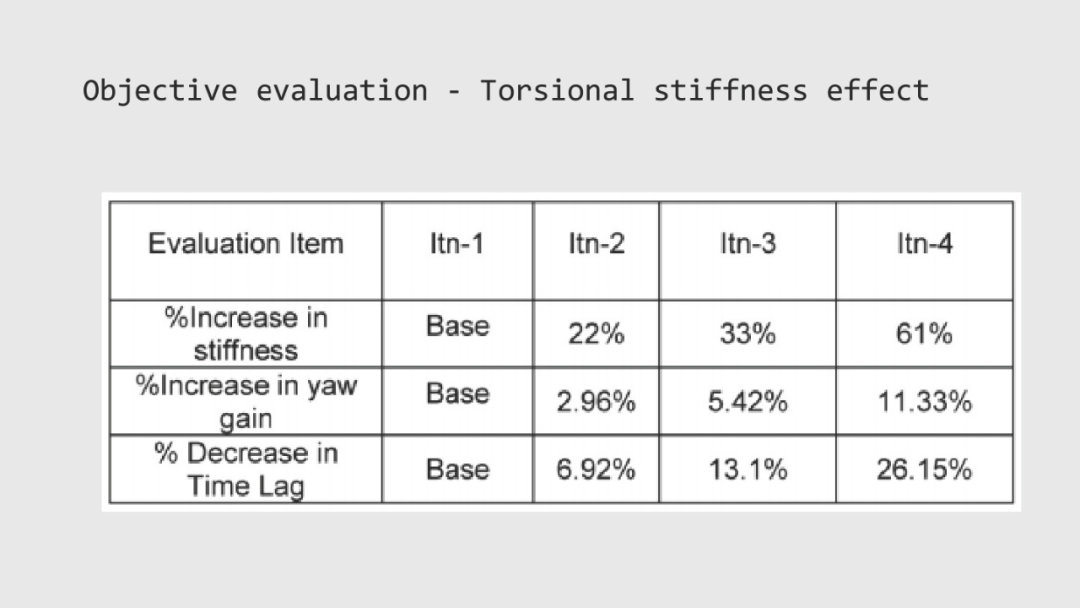This screenshot has width=1080, height=608.
Task: Select the 26.15% time lag cell
Action: tap(924, 469)
